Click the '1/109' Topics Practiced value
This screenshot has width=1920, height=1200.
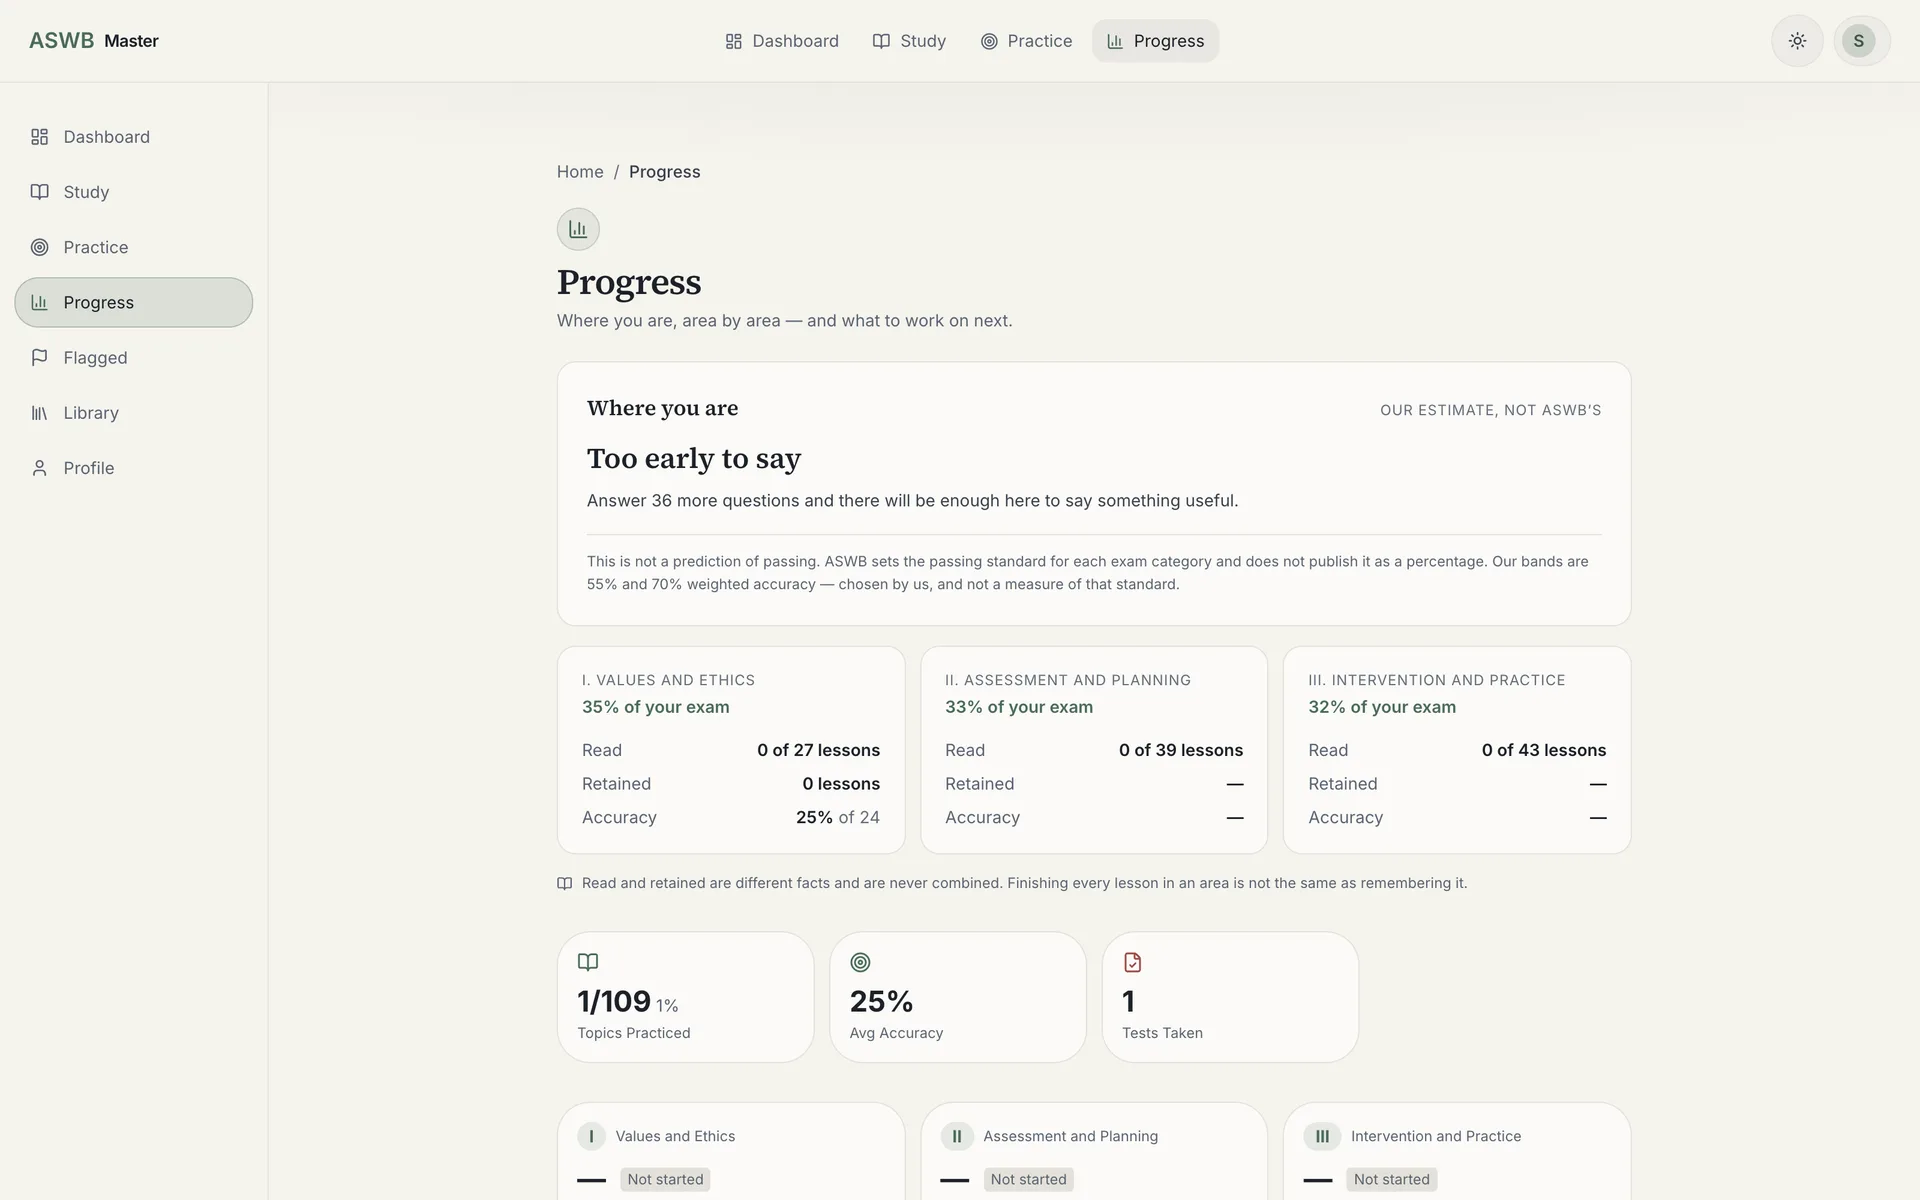click(614, 1001)
